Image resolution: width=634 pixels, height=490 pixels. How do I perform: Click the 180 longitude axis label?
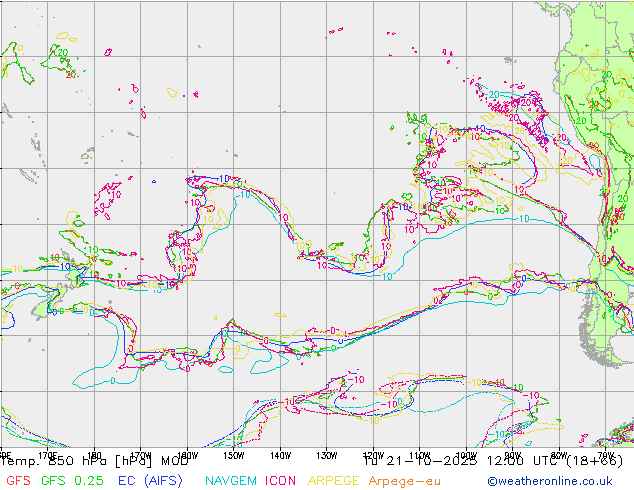point(94,456)
